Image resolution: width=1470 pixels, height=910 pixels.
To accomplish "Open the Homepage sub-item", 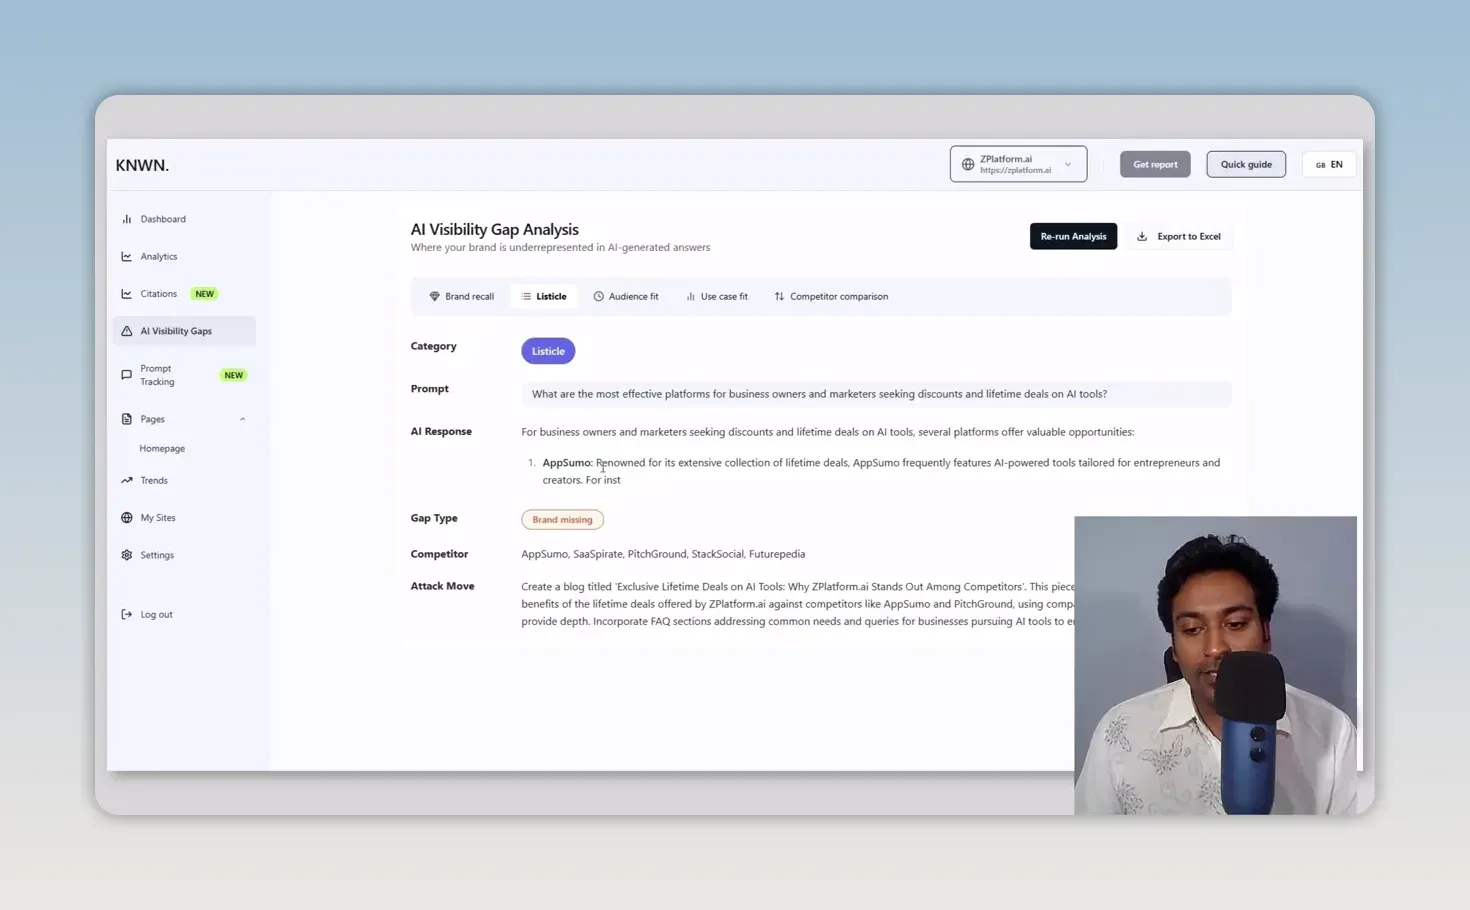I will [162, 449].
